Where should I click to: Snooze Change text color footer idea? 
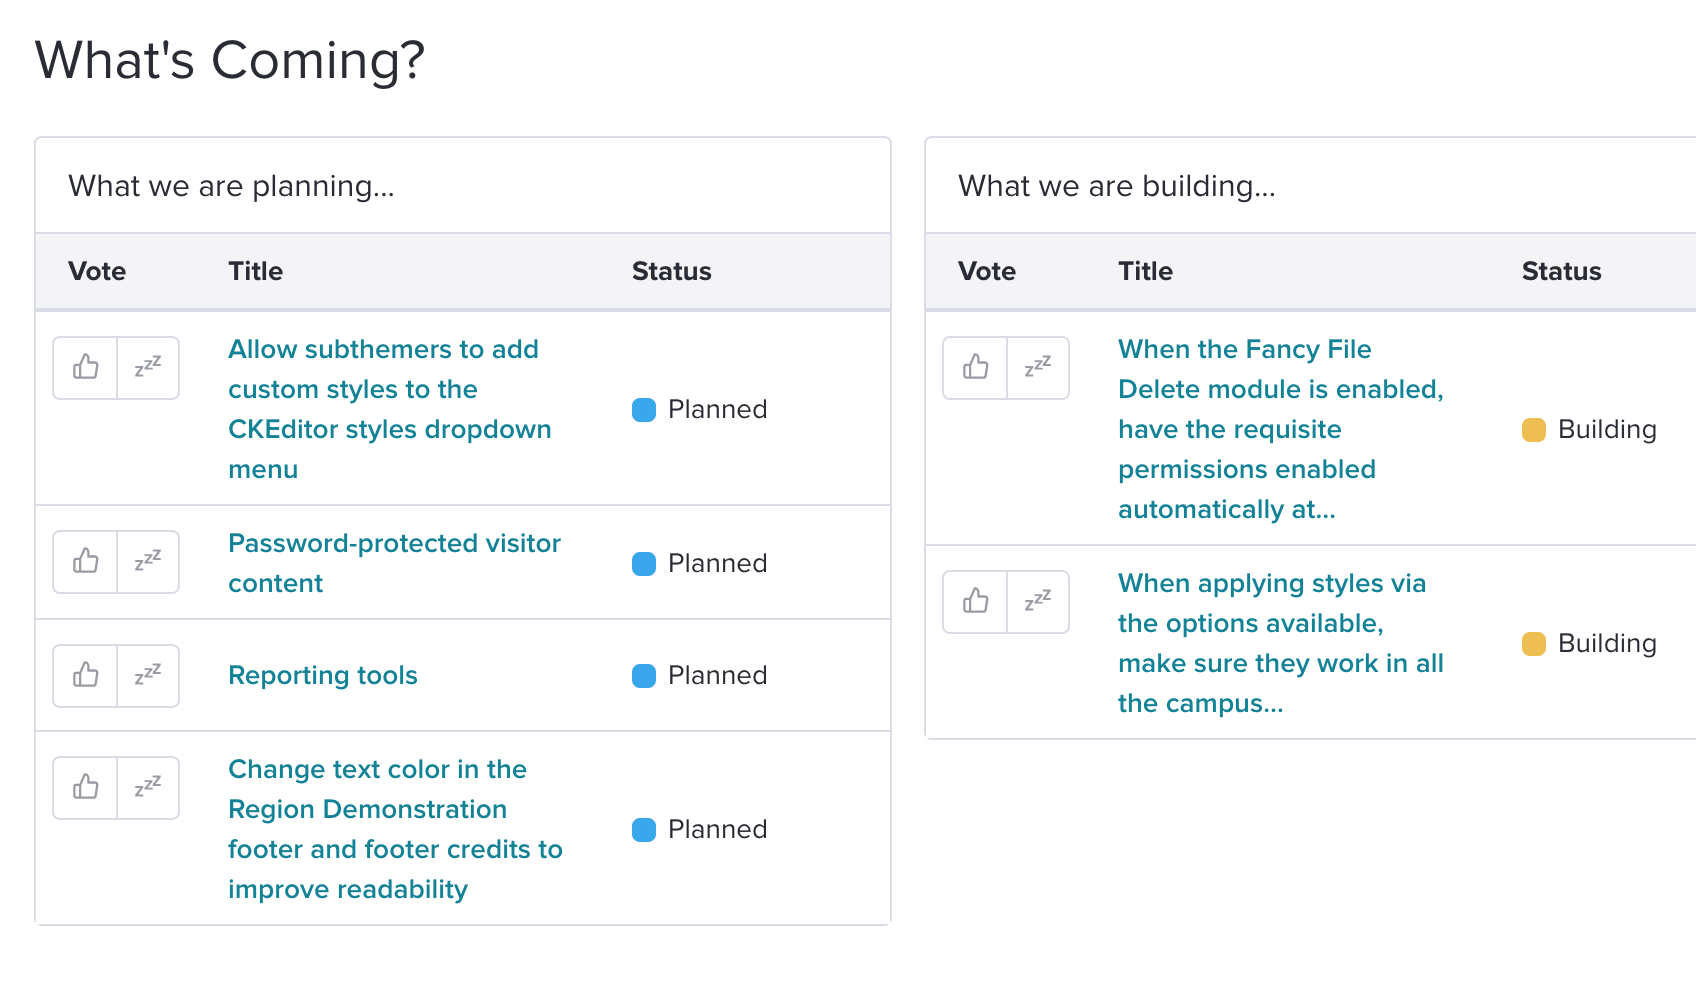click(148, 788)
